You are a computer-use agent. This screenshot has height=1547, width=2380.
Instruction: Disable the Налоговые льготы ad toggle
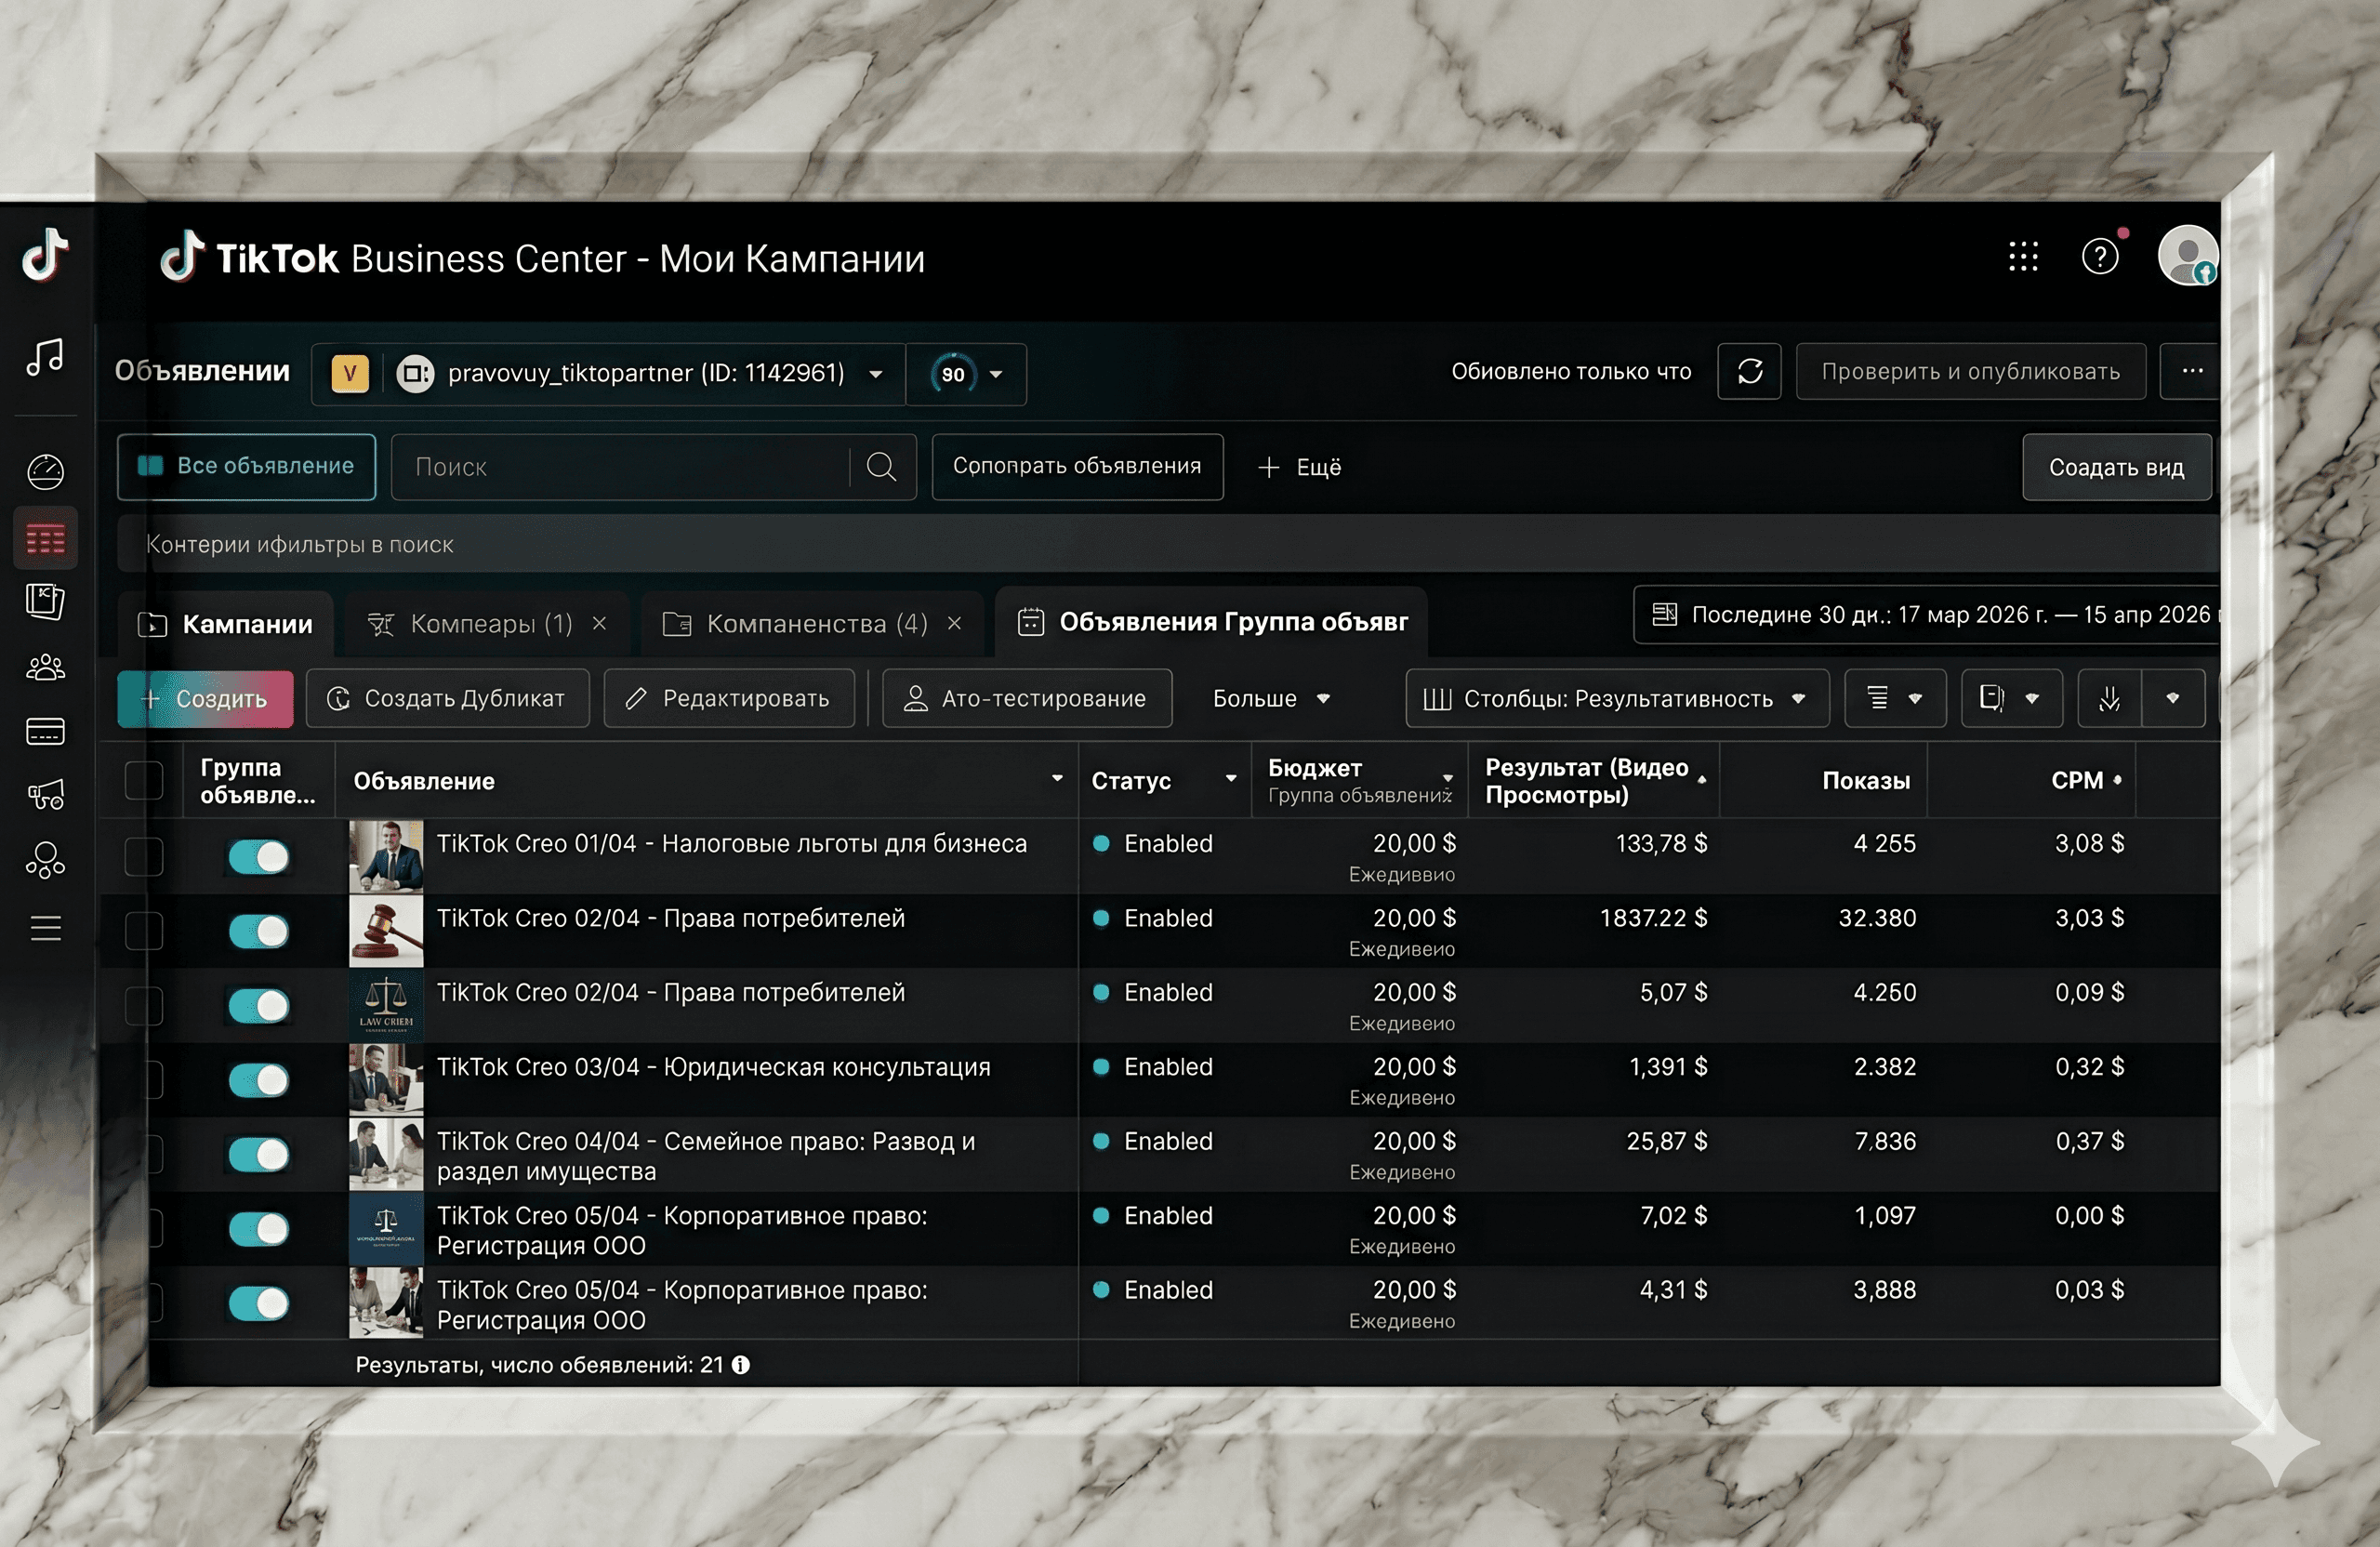pyautogui.click(x=259, y=857)
